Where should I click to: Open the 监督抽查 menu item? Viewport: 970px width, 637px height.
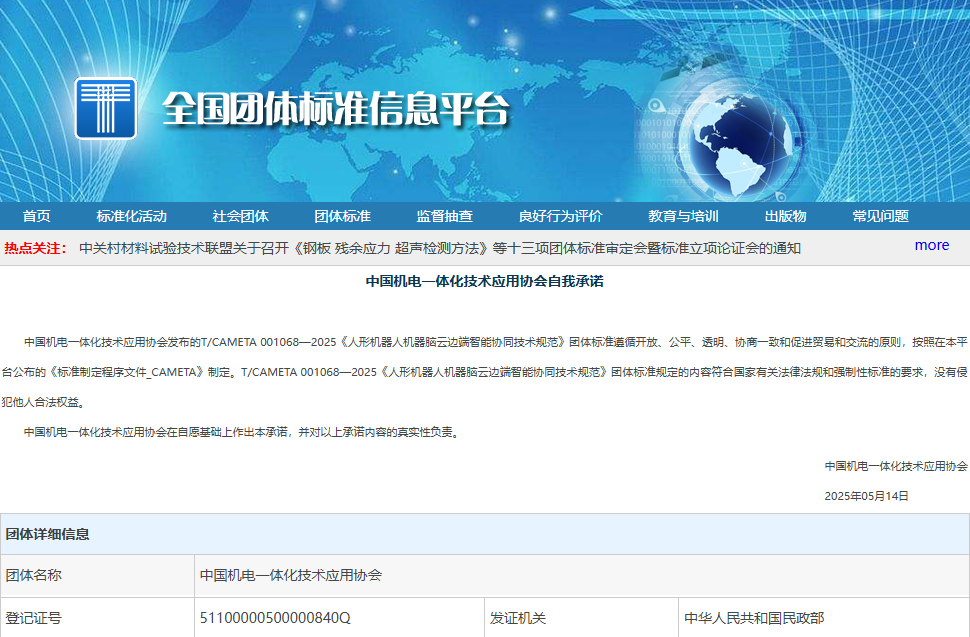pos(444,216)
